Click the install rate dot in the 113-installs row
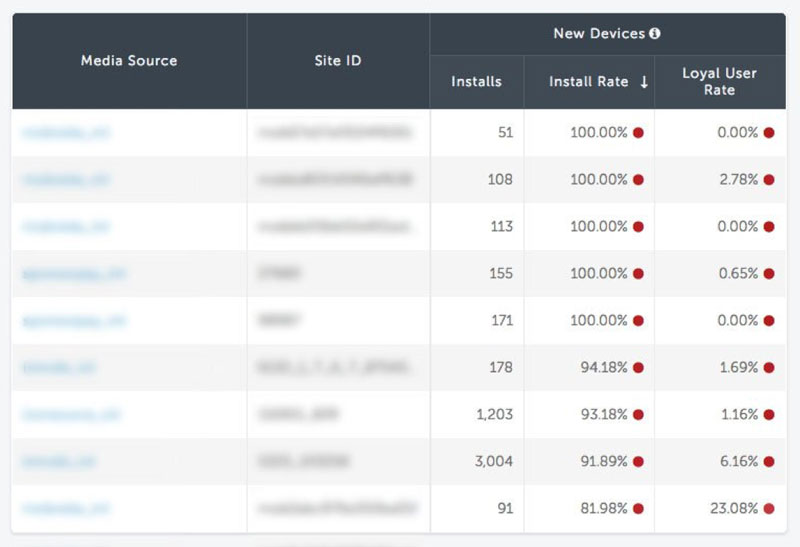This screenshot has width=800, height=547. (638, 227)
